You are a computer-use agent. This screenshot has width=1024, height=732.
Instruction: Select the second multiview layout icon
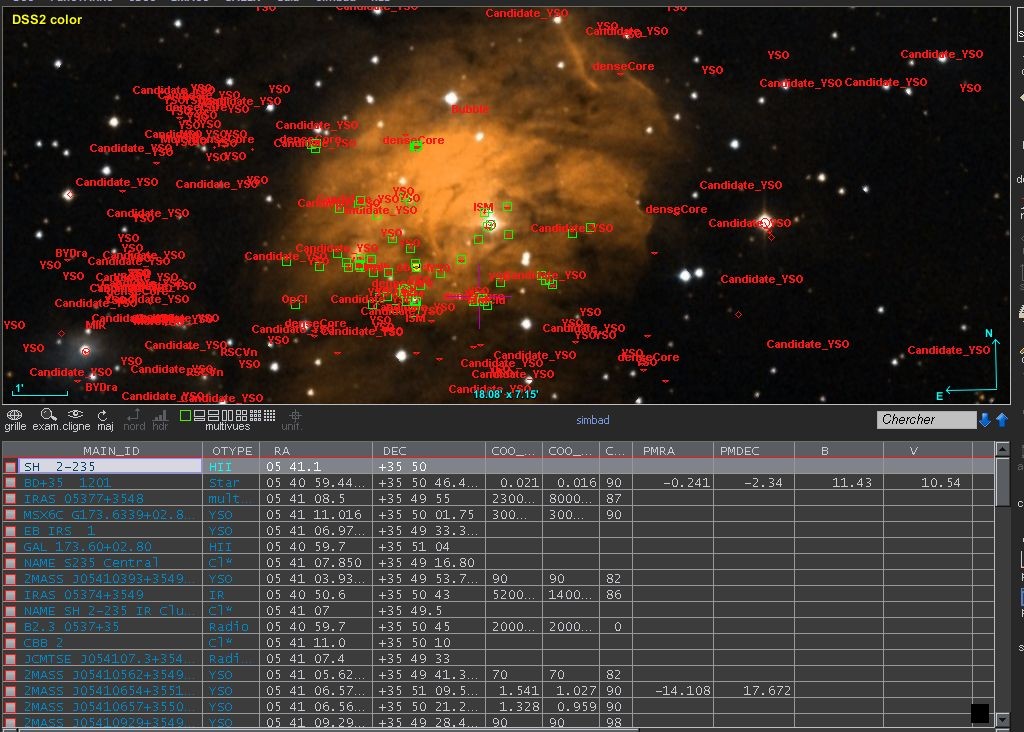[x=199, y=415]
